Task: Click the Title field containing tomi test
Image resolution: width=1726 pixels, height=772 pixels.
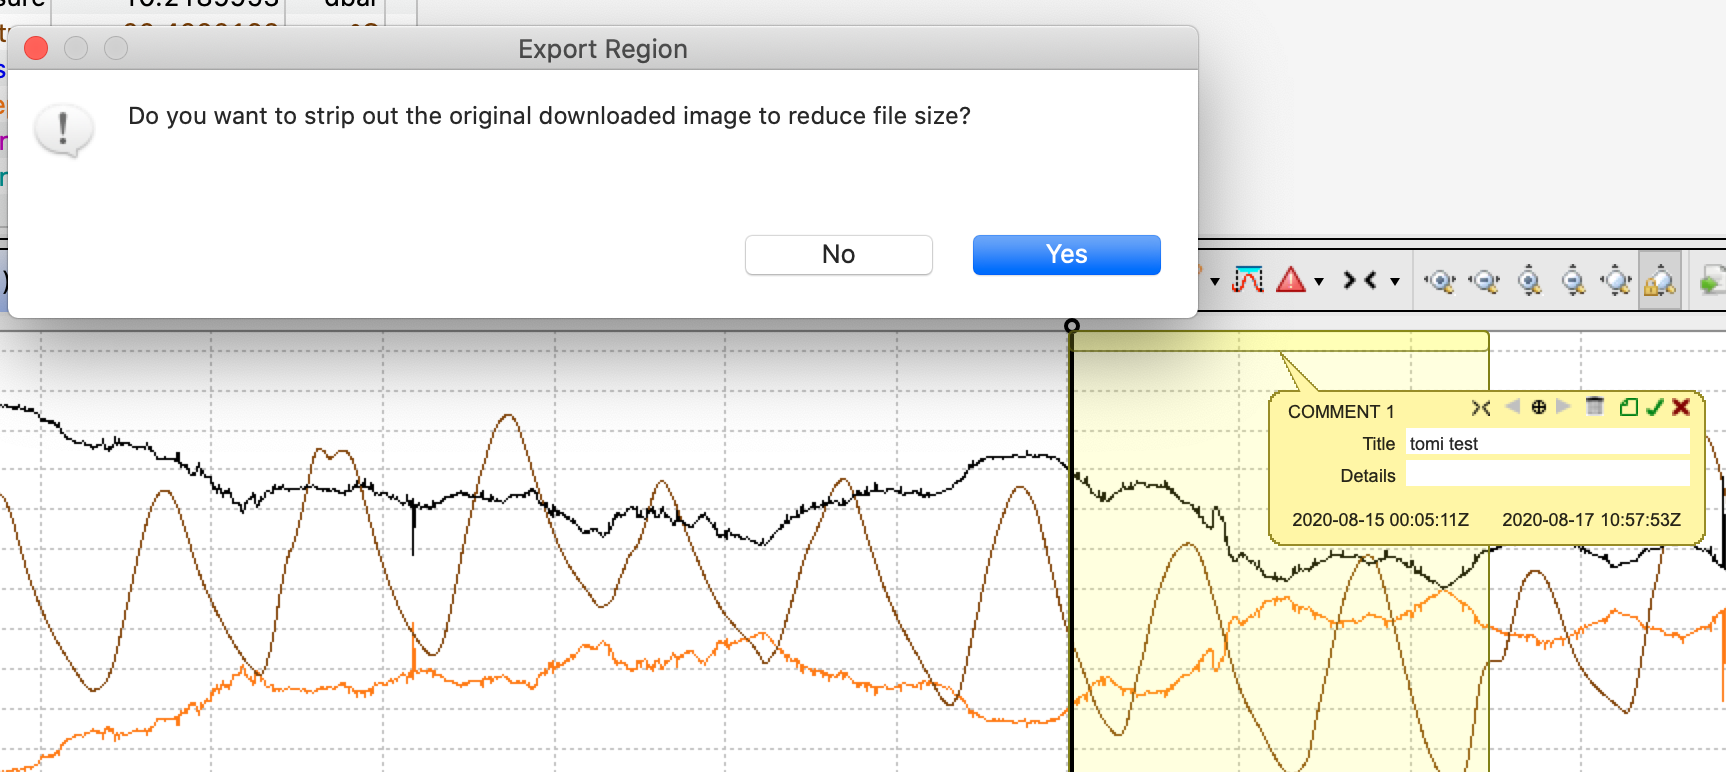Action: pos(1547,443)
